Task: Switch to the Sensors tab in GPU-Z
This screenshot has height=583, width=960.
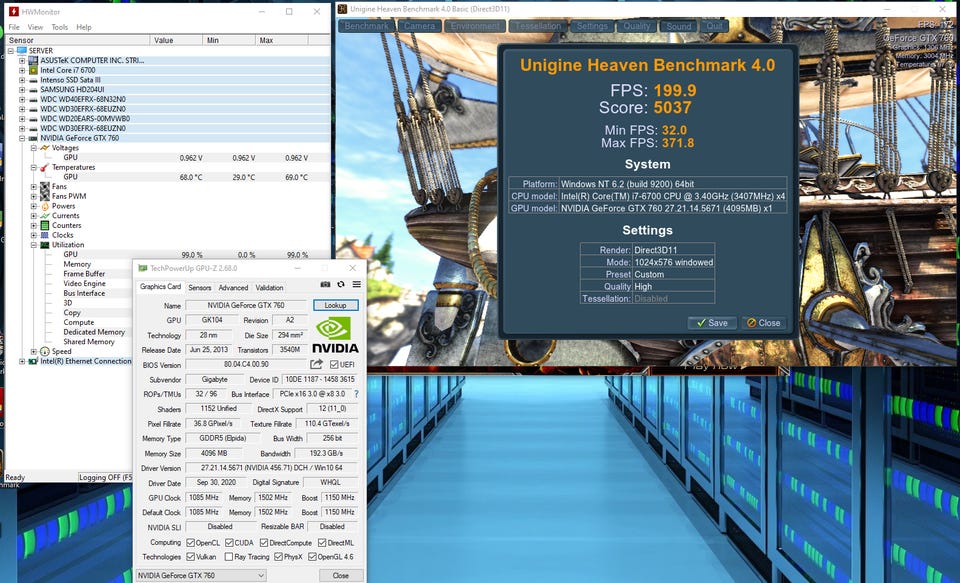Action: coord(200,288)
